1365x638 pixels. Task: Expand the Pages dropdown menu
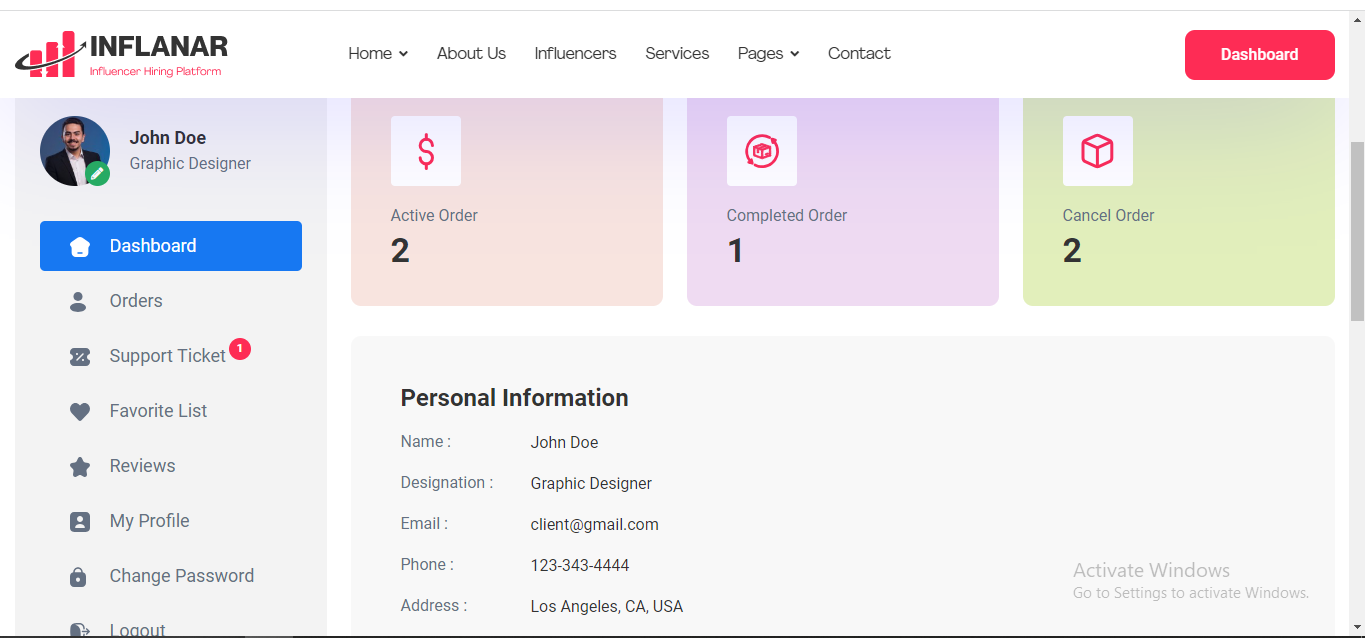tap(768, 54)
